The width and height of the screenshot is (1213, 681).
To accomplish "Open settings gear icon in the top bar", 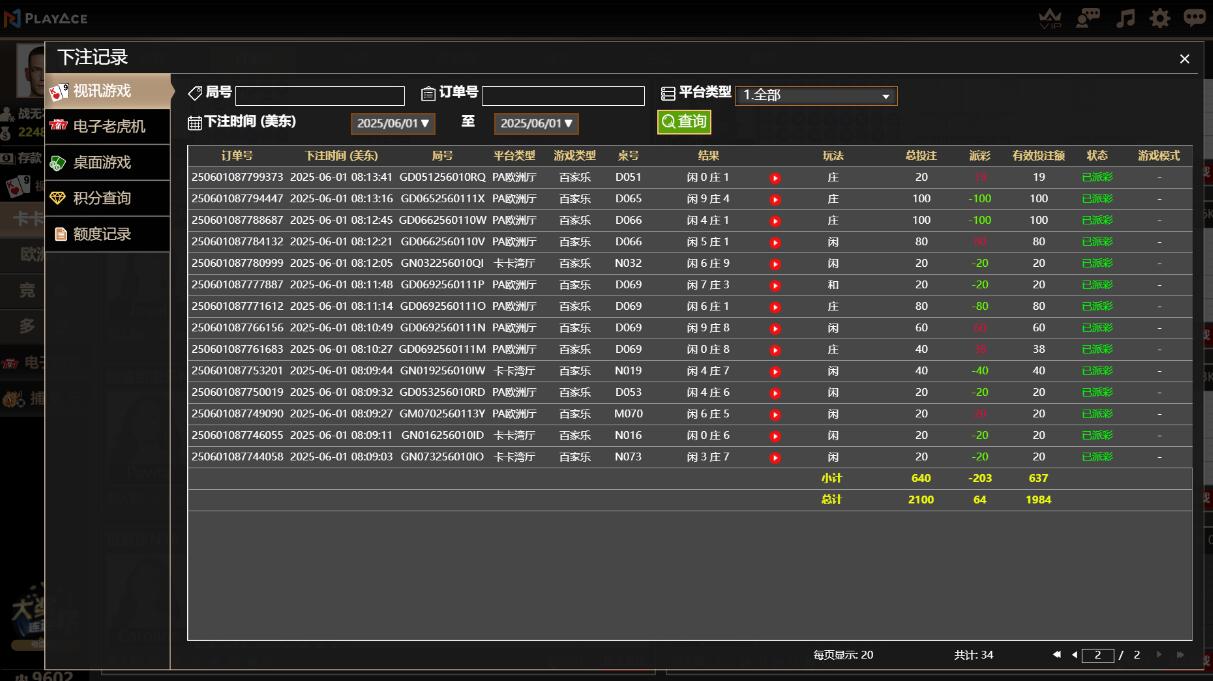I will 1160,18.
